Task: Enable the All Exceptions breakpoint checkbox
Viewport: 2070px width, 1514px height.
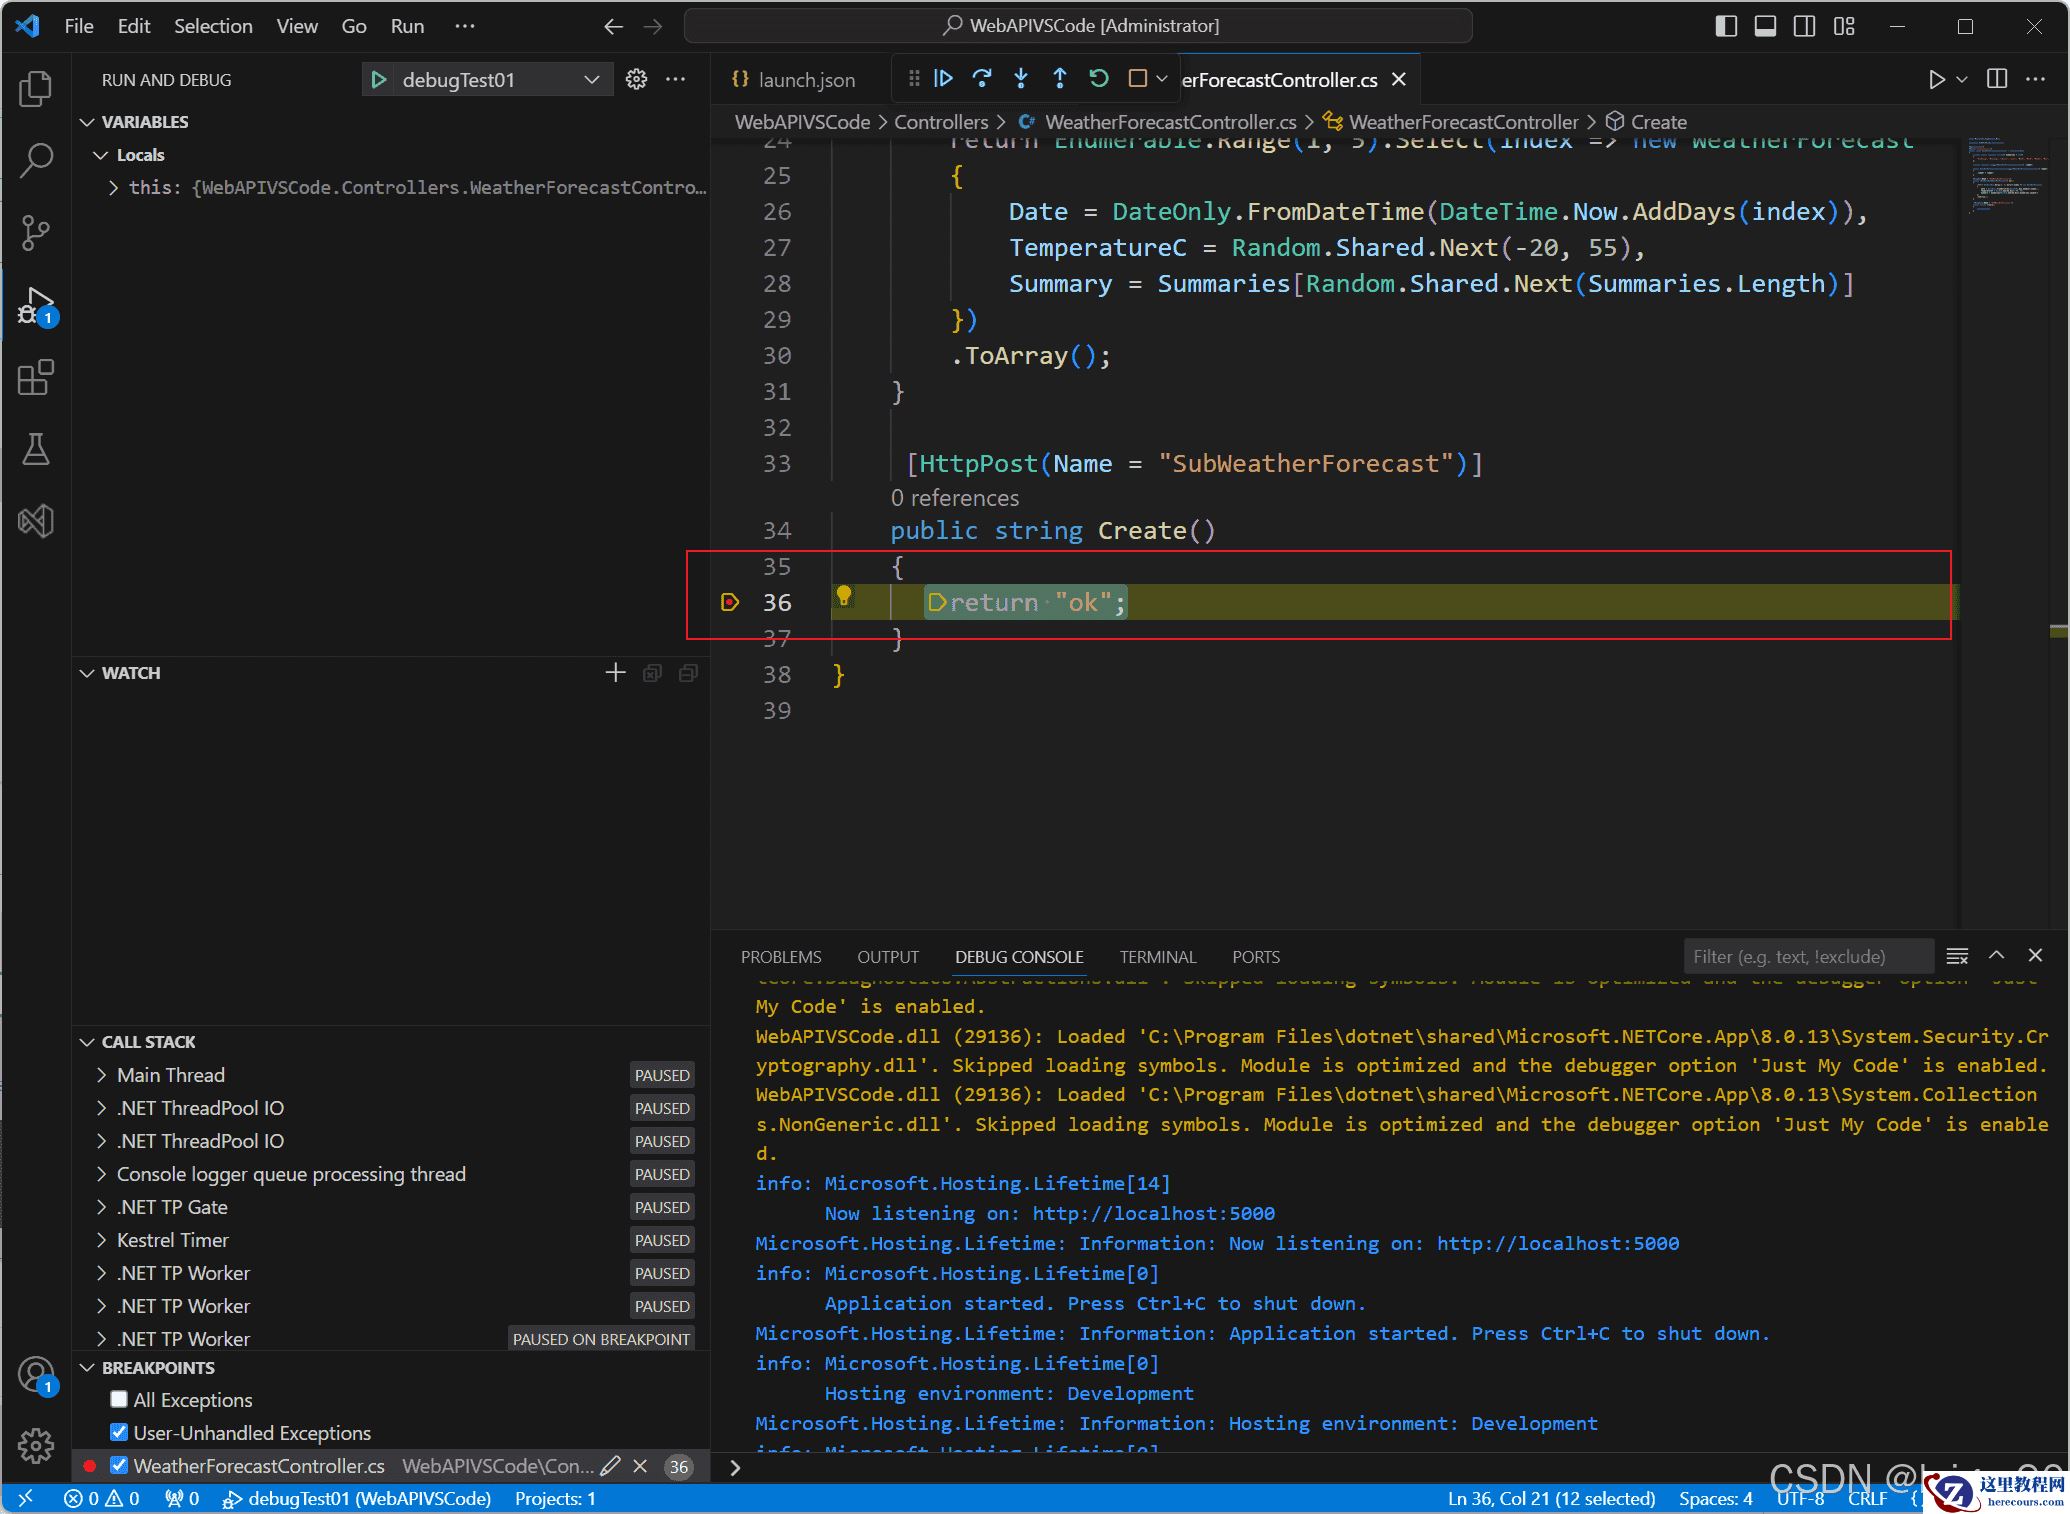Action: click(x=119, y=1399)
